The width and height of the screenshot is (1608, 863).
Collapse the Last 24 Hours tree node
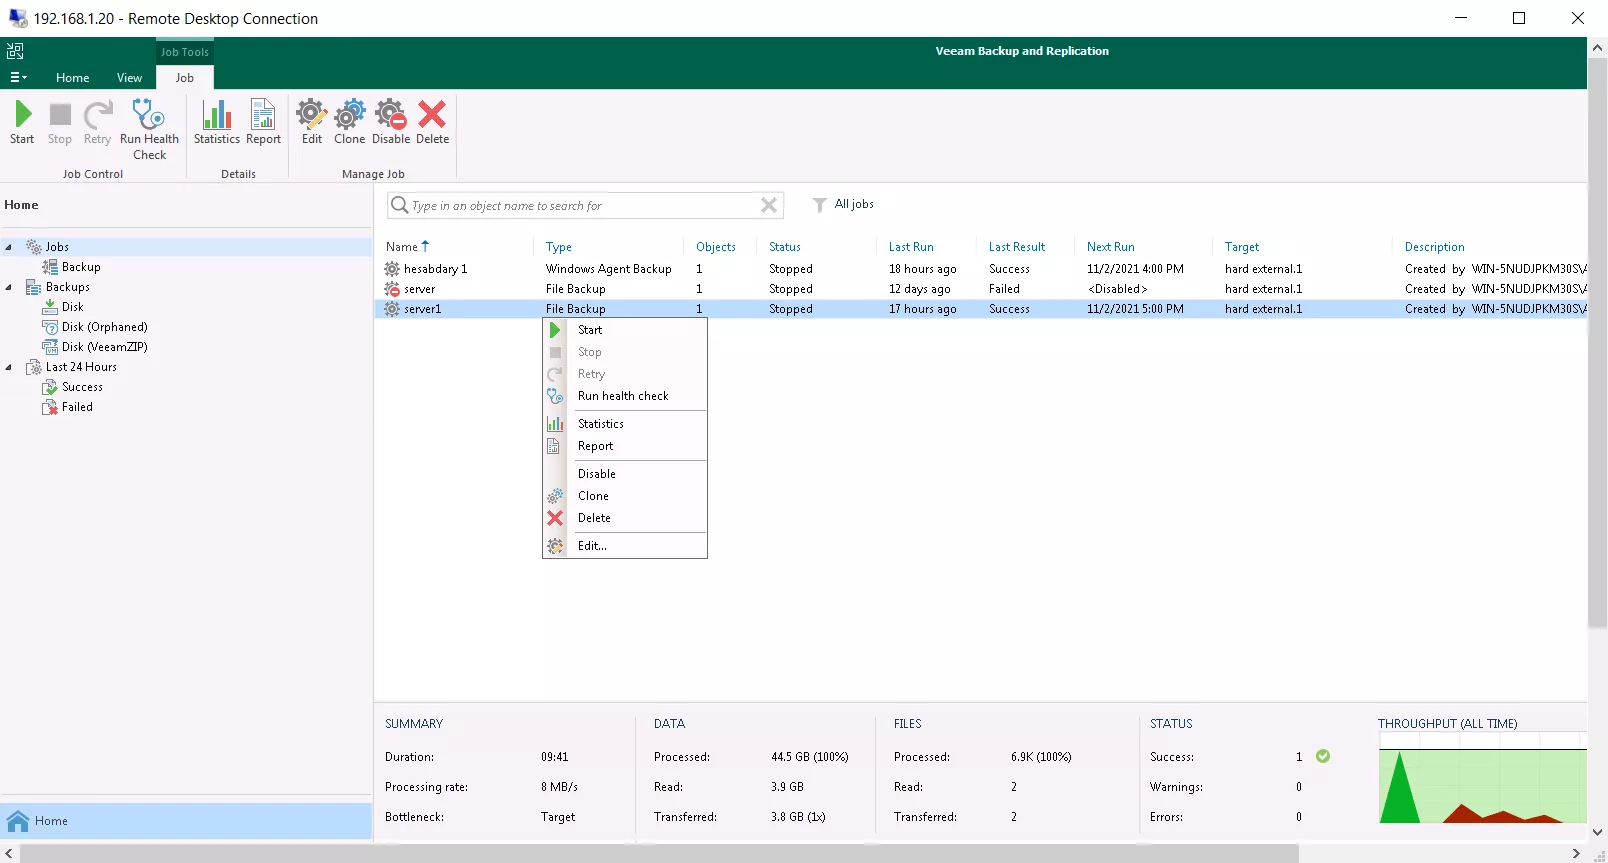[9, 367]
